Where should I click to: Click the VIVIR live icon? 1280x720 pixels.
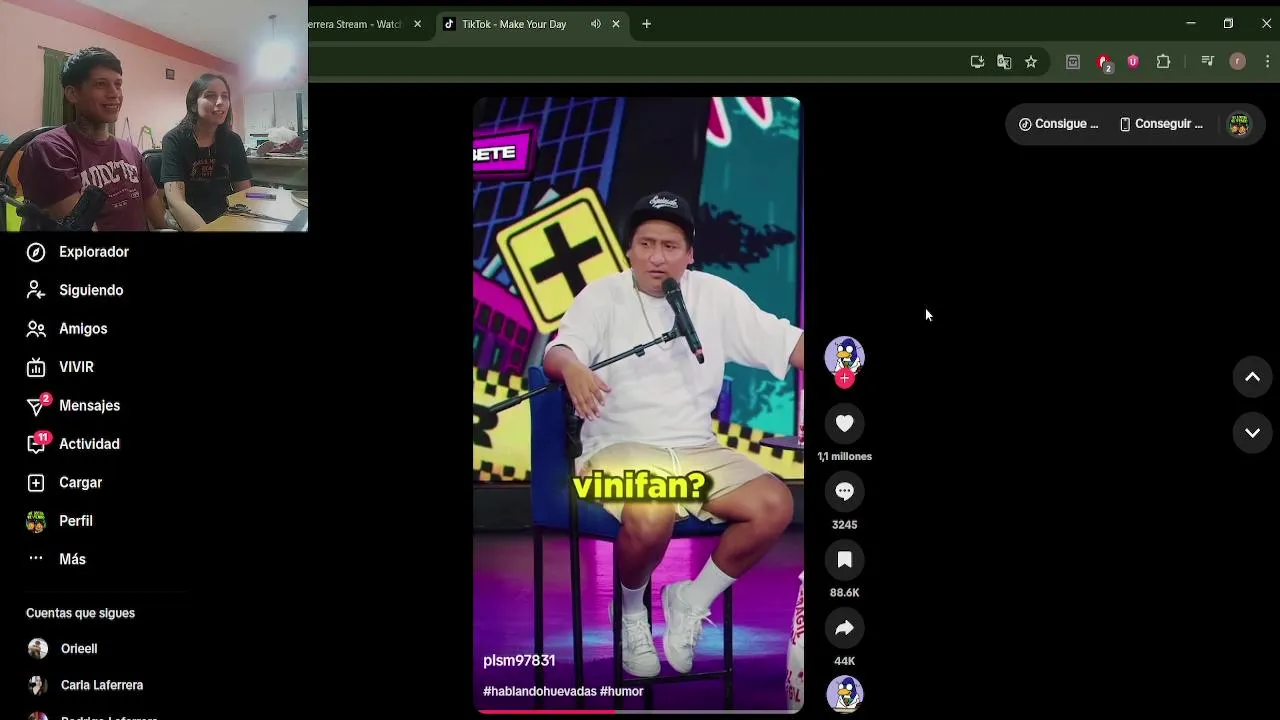coord(36,368)
